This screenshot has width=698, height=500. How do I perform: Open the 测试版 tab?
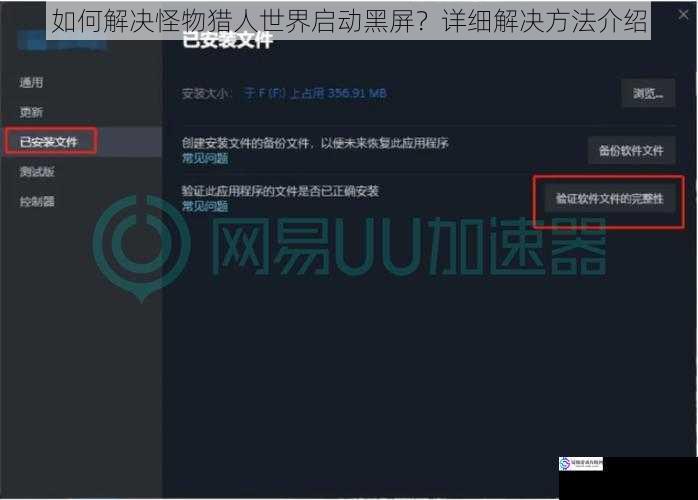(37, 172)
